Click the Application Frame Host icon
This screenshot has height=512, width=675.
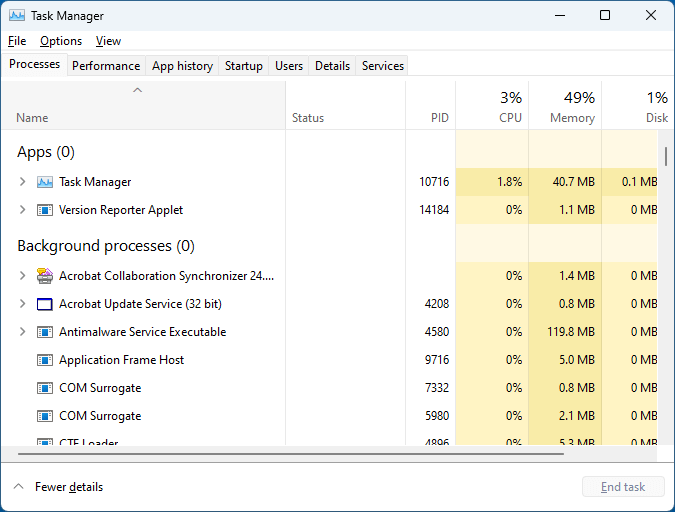[45, 360]
